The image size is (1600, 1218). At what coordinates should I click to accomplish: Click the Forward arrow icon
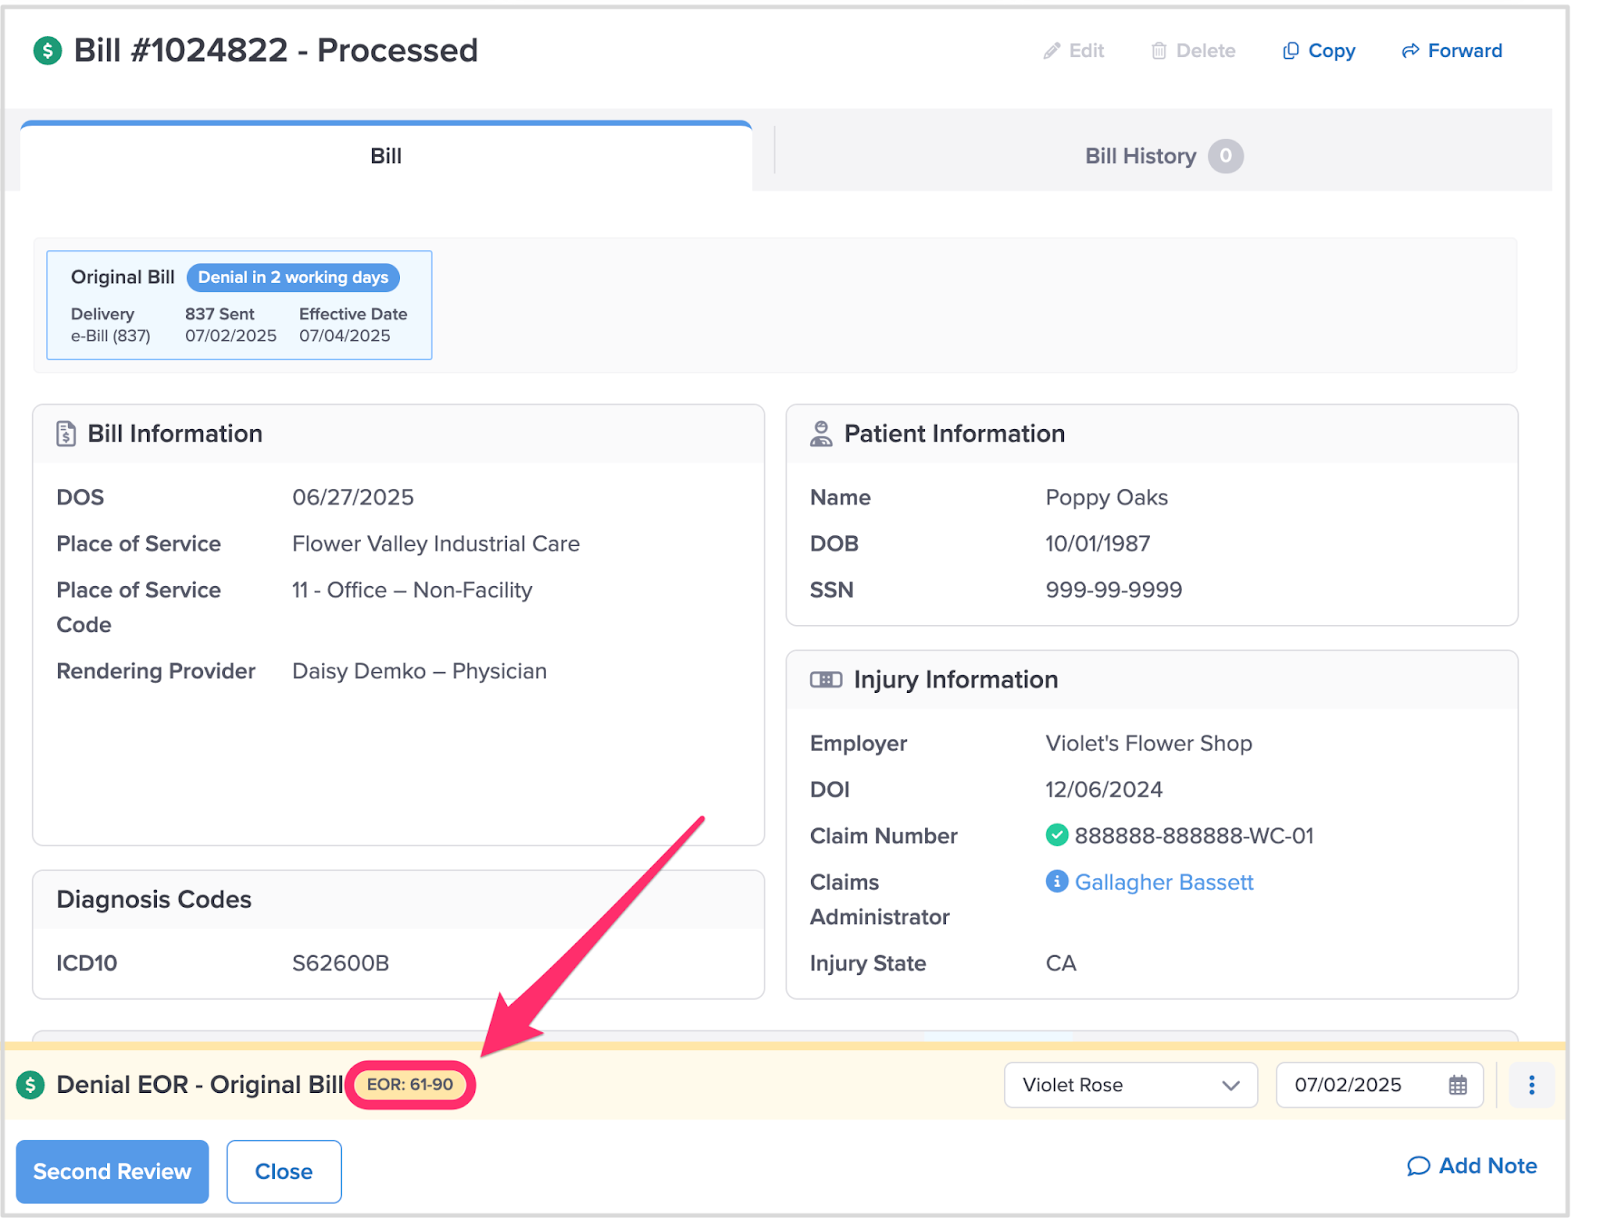[x=1410, y=51]
